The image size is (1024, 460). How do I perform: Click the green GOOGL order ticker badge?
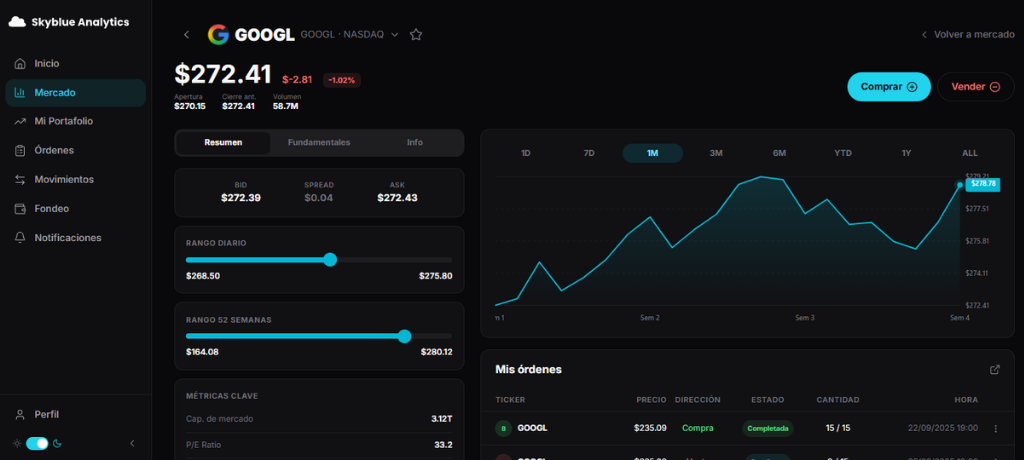coord(503,429)
